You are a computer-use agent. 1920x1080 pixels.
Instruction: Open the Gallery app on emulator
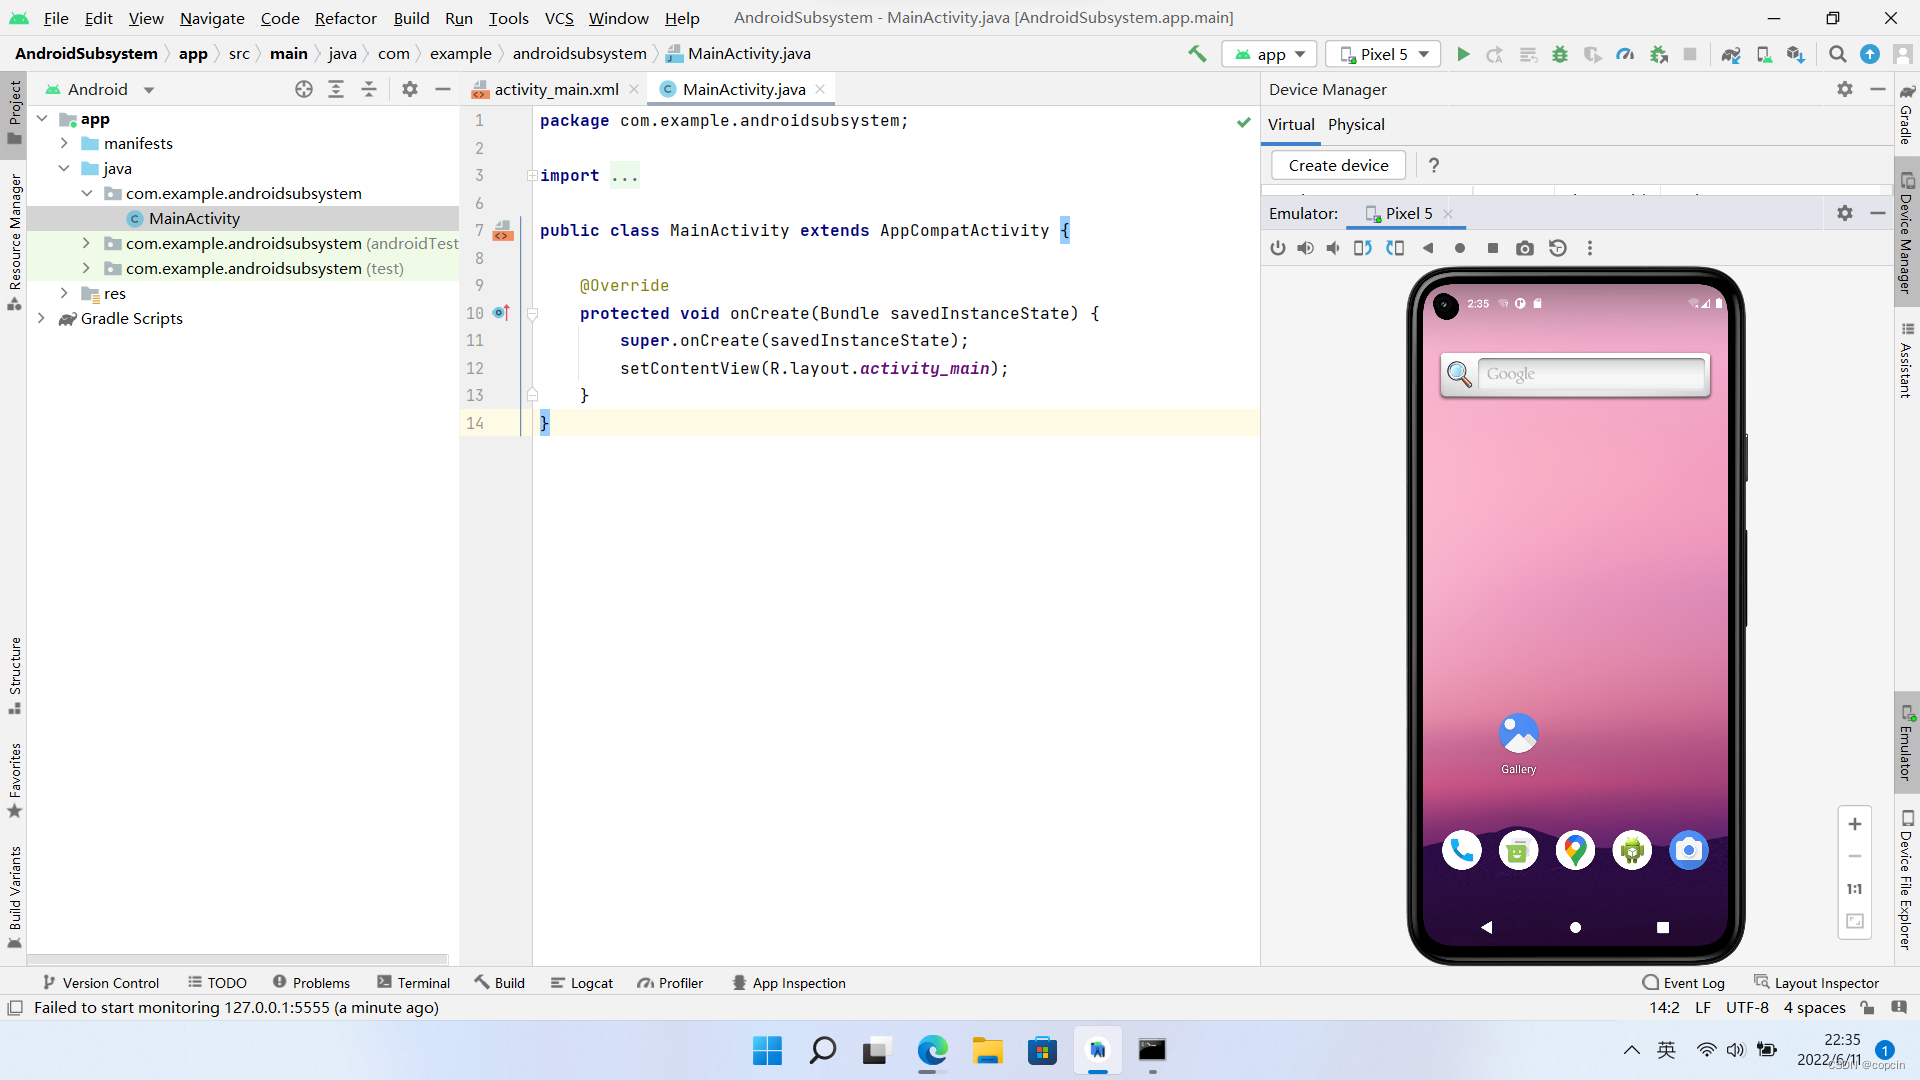(1518, 745)
